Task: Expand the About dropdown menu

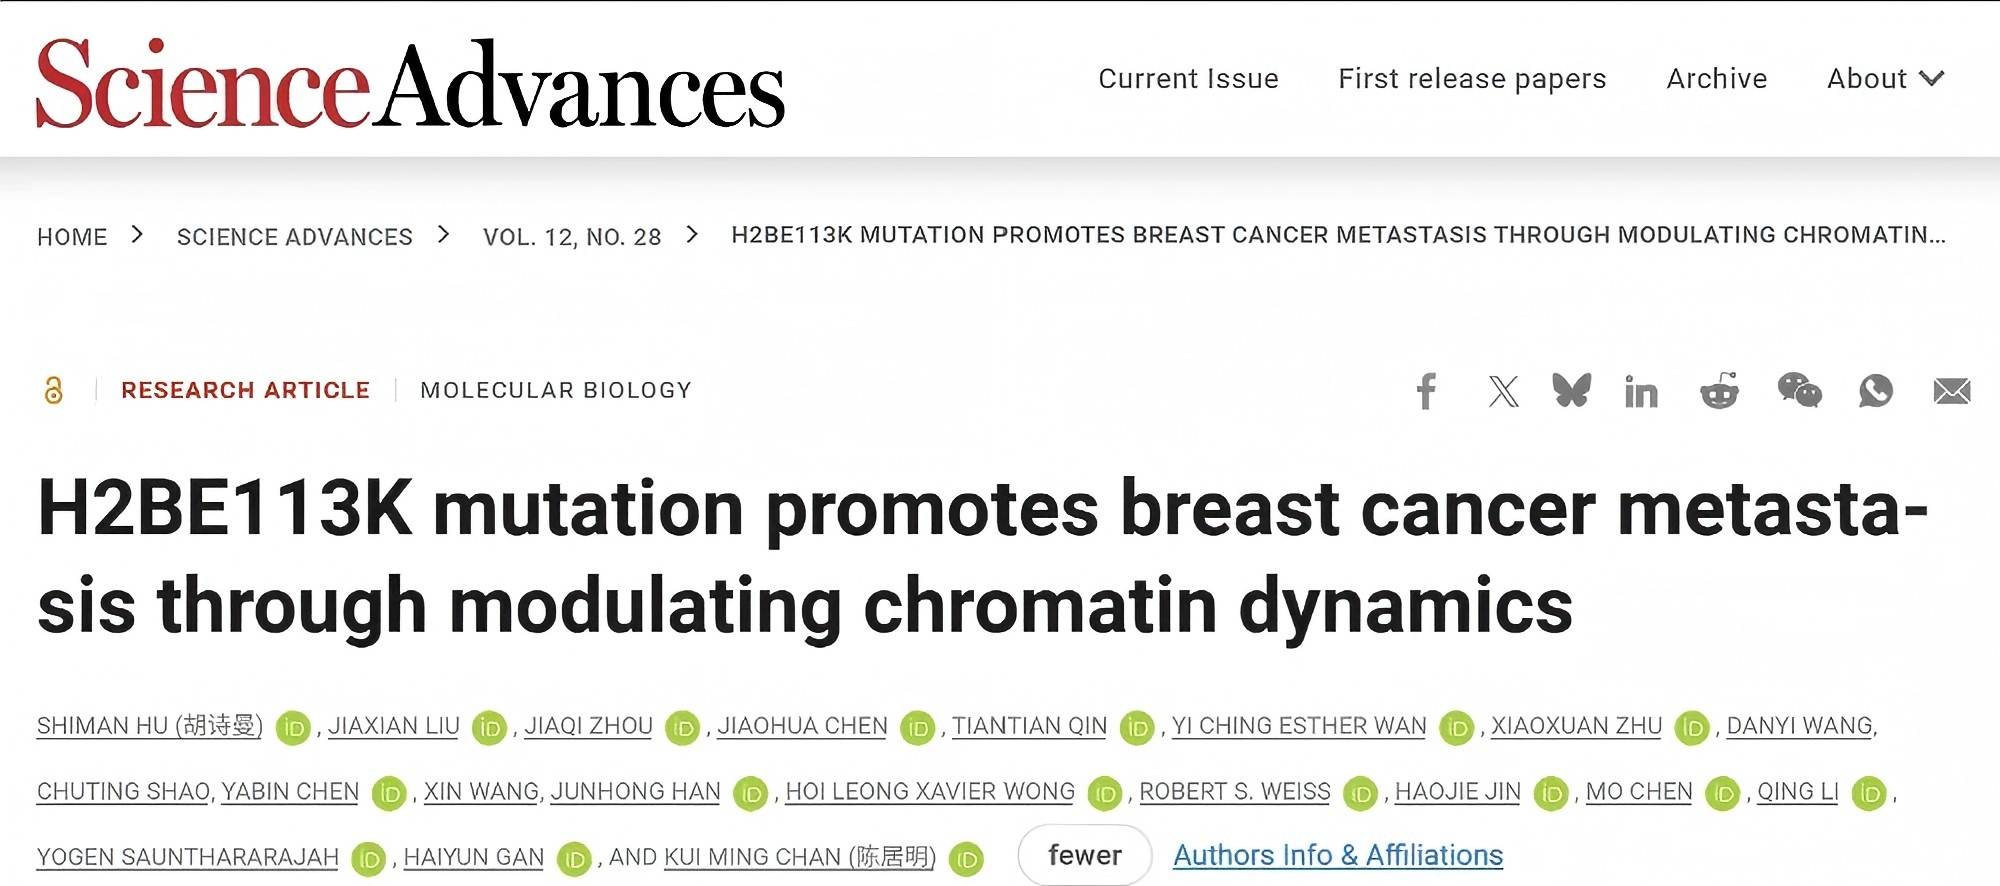Action: point(1886,78)
